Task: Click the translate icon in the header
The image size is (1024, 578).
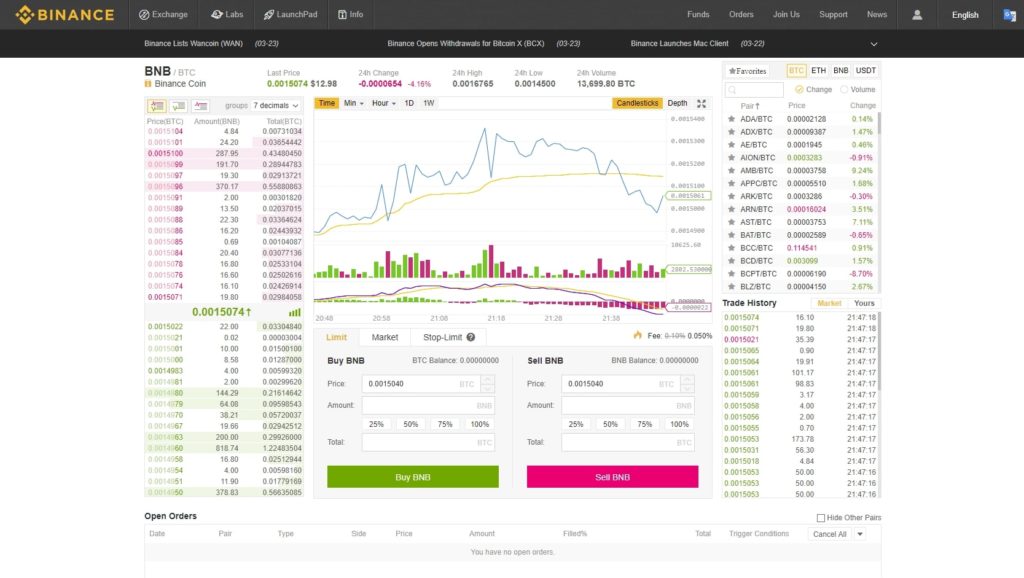Action: (1009, 14)
